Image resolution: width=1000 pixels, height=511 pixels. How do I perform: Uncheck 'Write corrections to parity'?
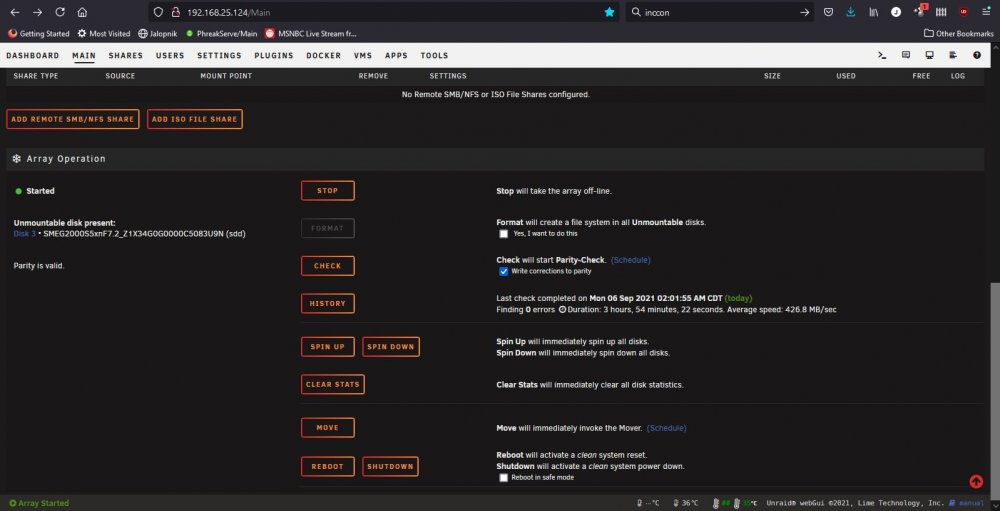(x=504, y=272)
